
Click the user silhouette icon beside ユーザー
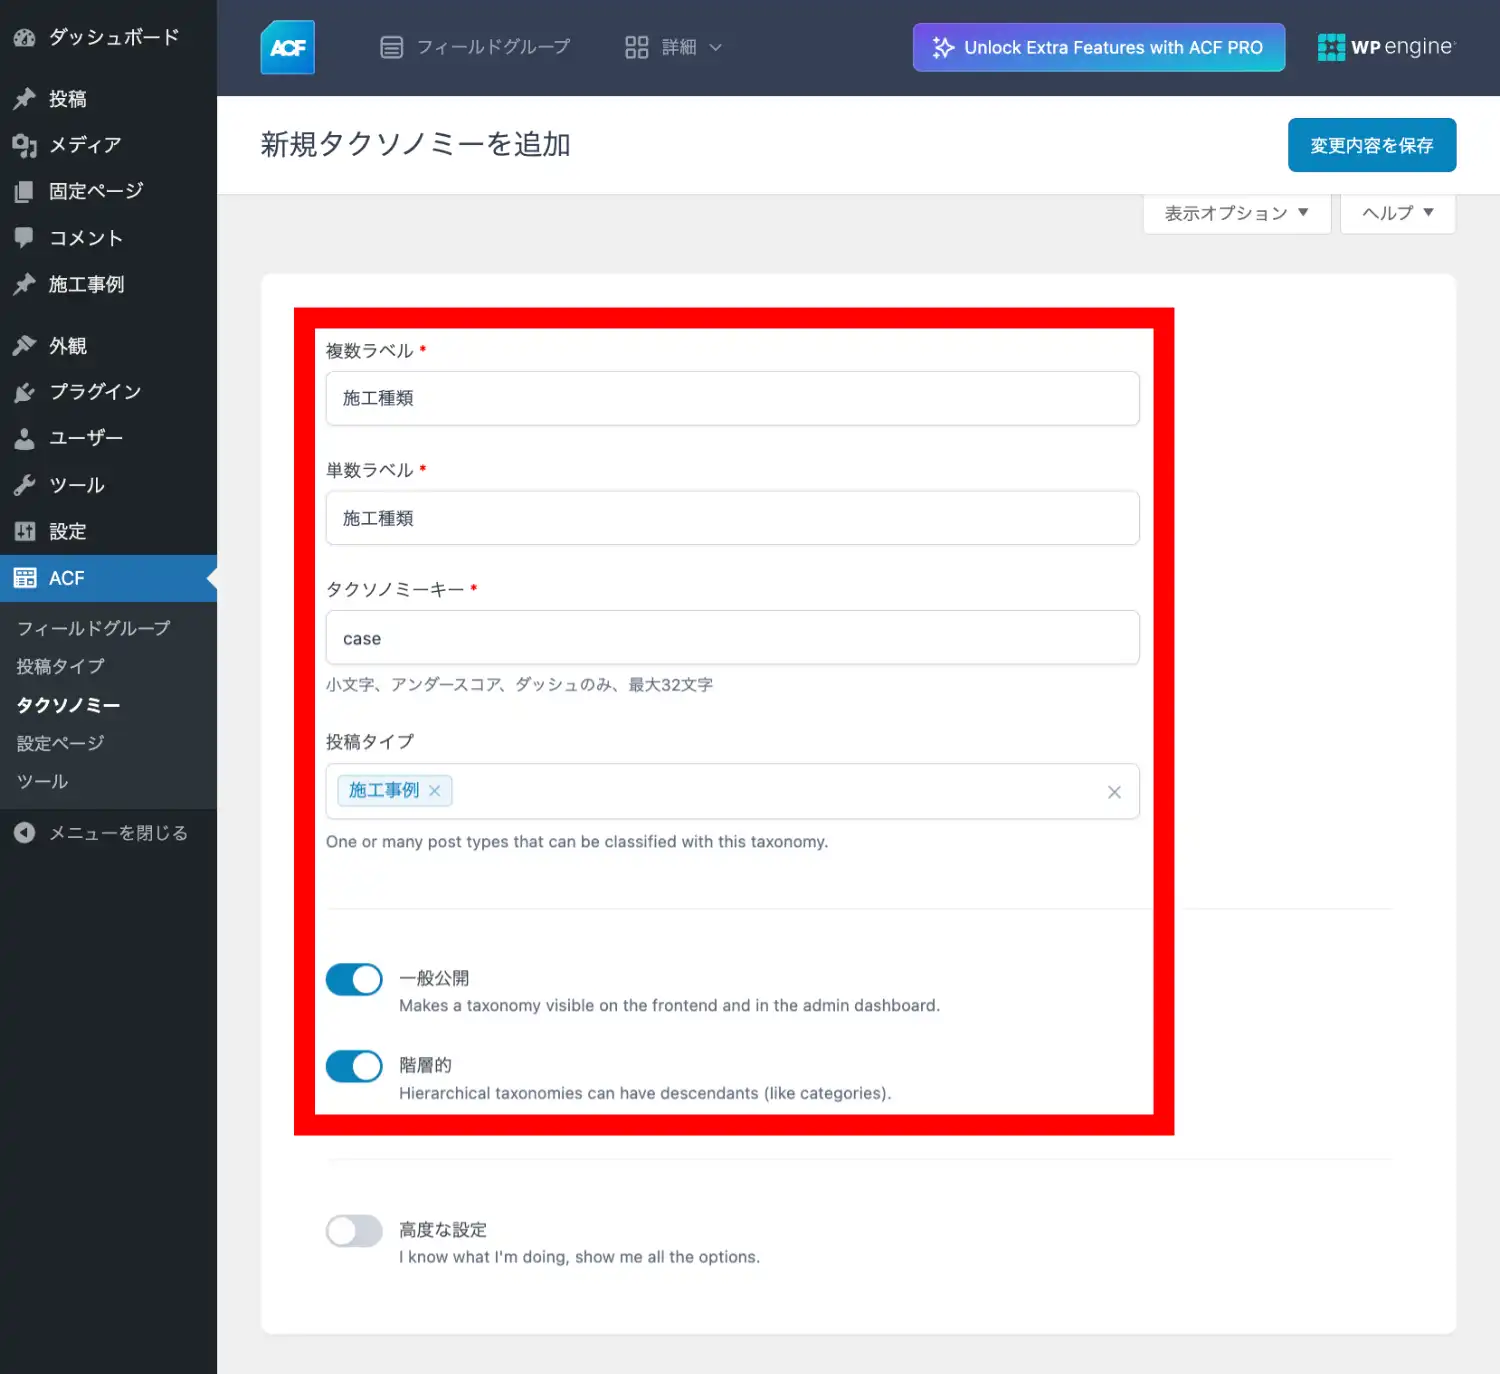pos(25,438)
